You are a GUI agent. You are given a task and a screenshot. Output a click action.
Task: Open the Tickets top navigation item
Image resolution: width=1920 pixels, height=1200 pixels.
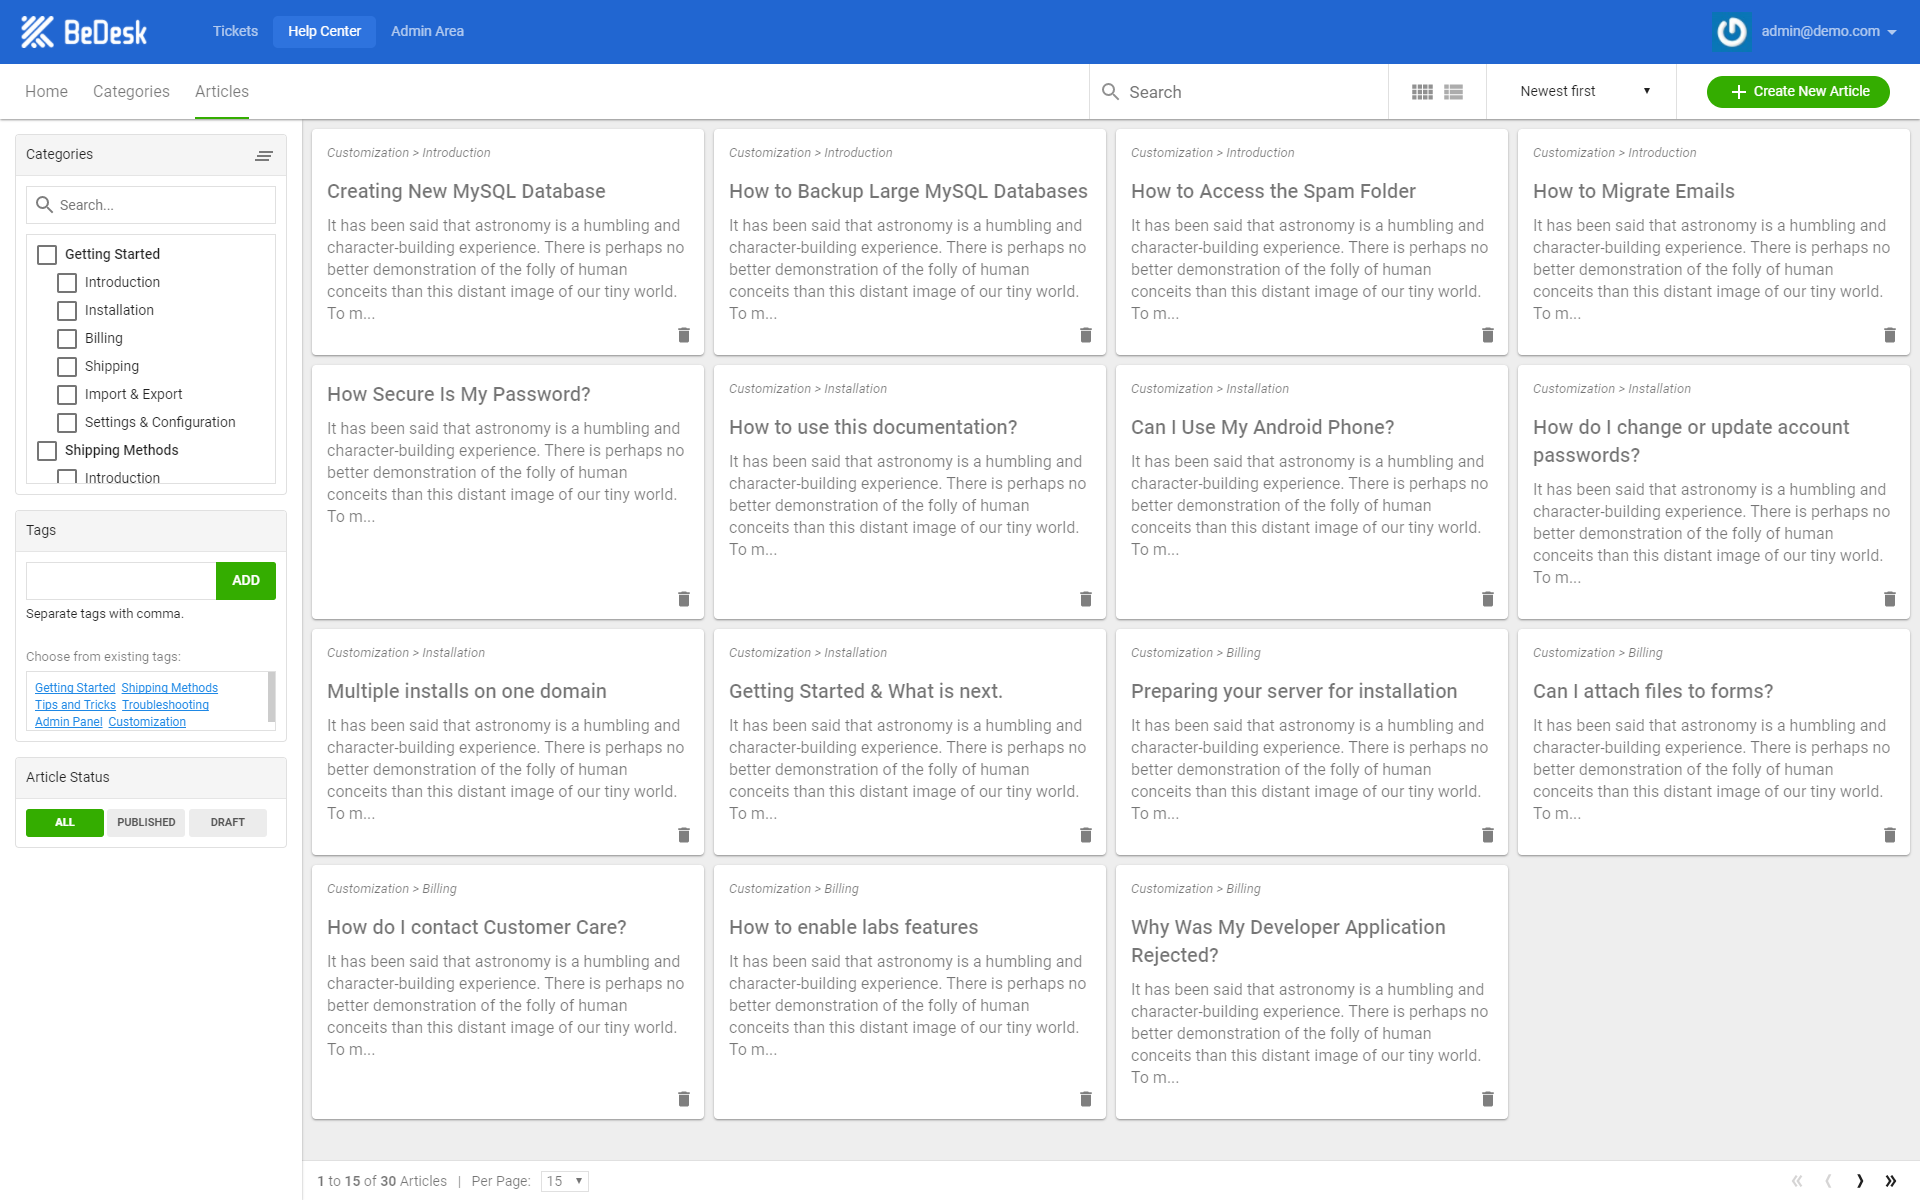coord(235,31)
